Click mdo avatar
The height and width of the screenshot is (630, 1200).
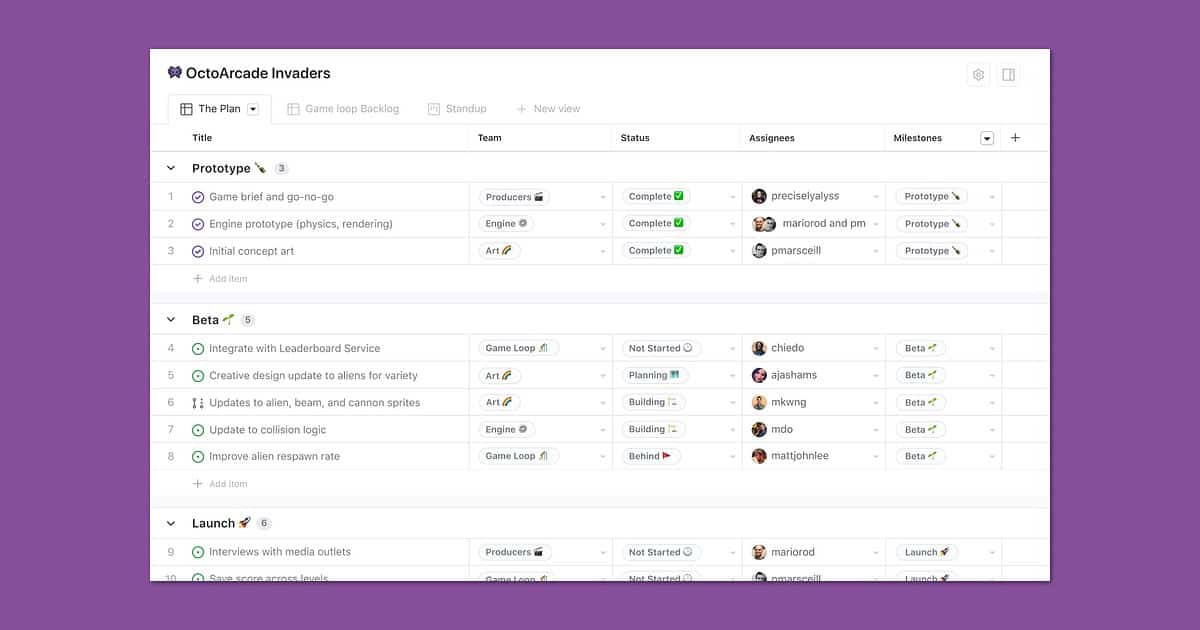pos(759,430)
